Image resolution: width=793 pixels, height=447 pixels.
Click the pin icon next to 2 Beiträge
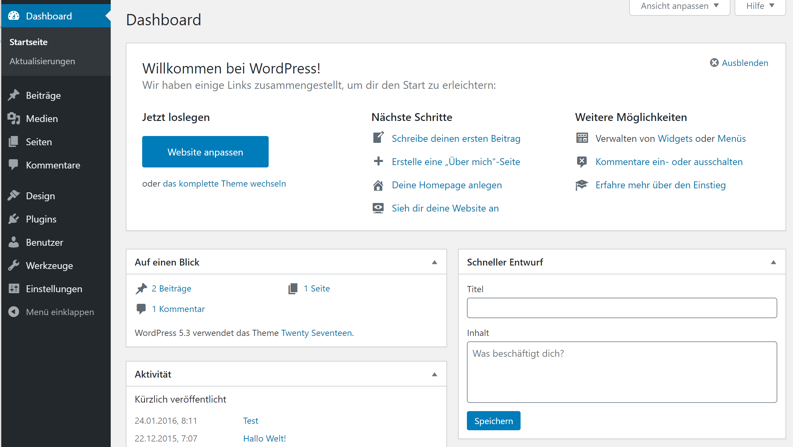(x=141, y=289)
